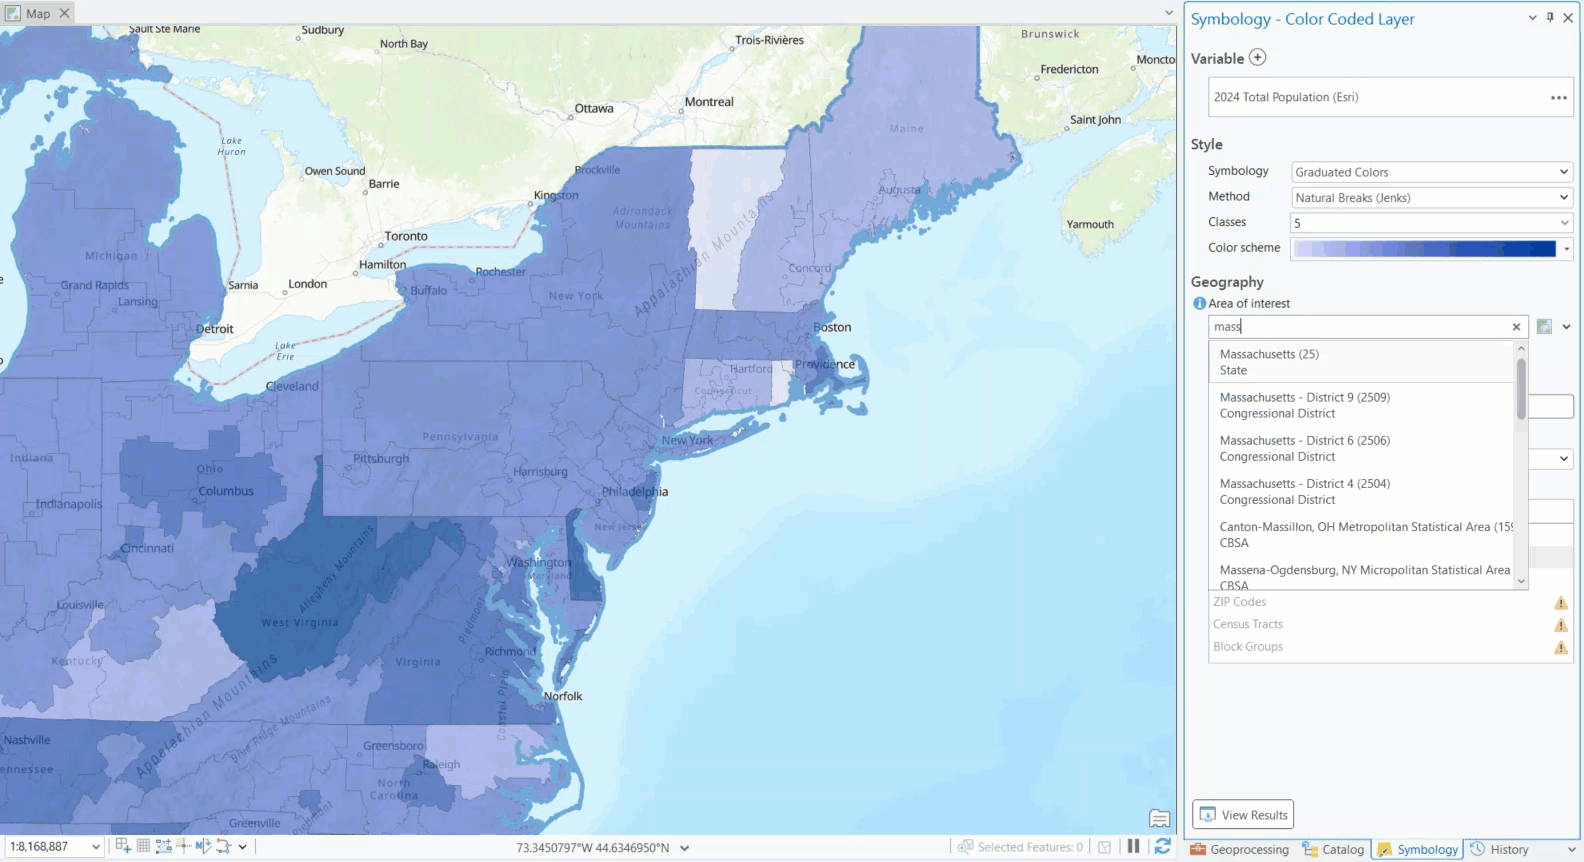
Task: Open the variable options ellipsis menu
Action: pyautogui.click(x=1558, y=97)
